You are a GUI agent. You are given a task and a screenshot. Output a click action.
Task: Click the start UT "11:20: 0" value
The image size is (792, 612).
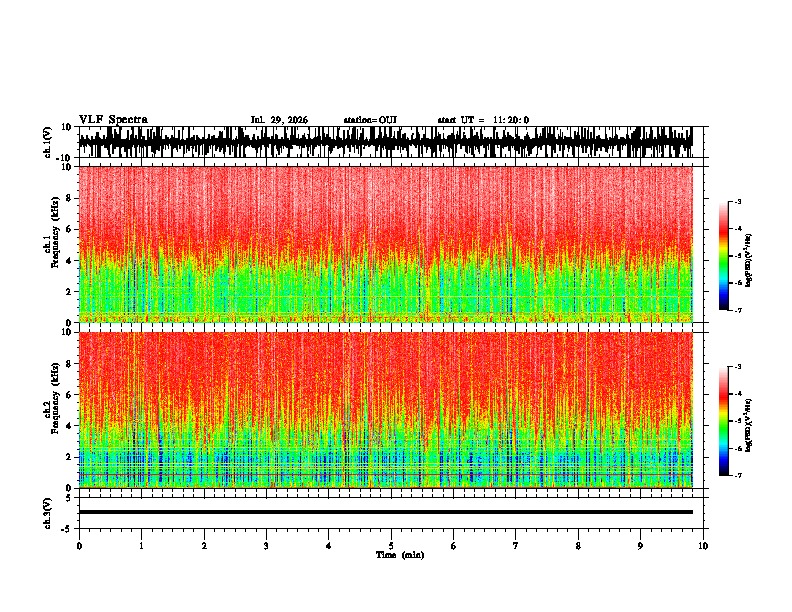[511, 120]
